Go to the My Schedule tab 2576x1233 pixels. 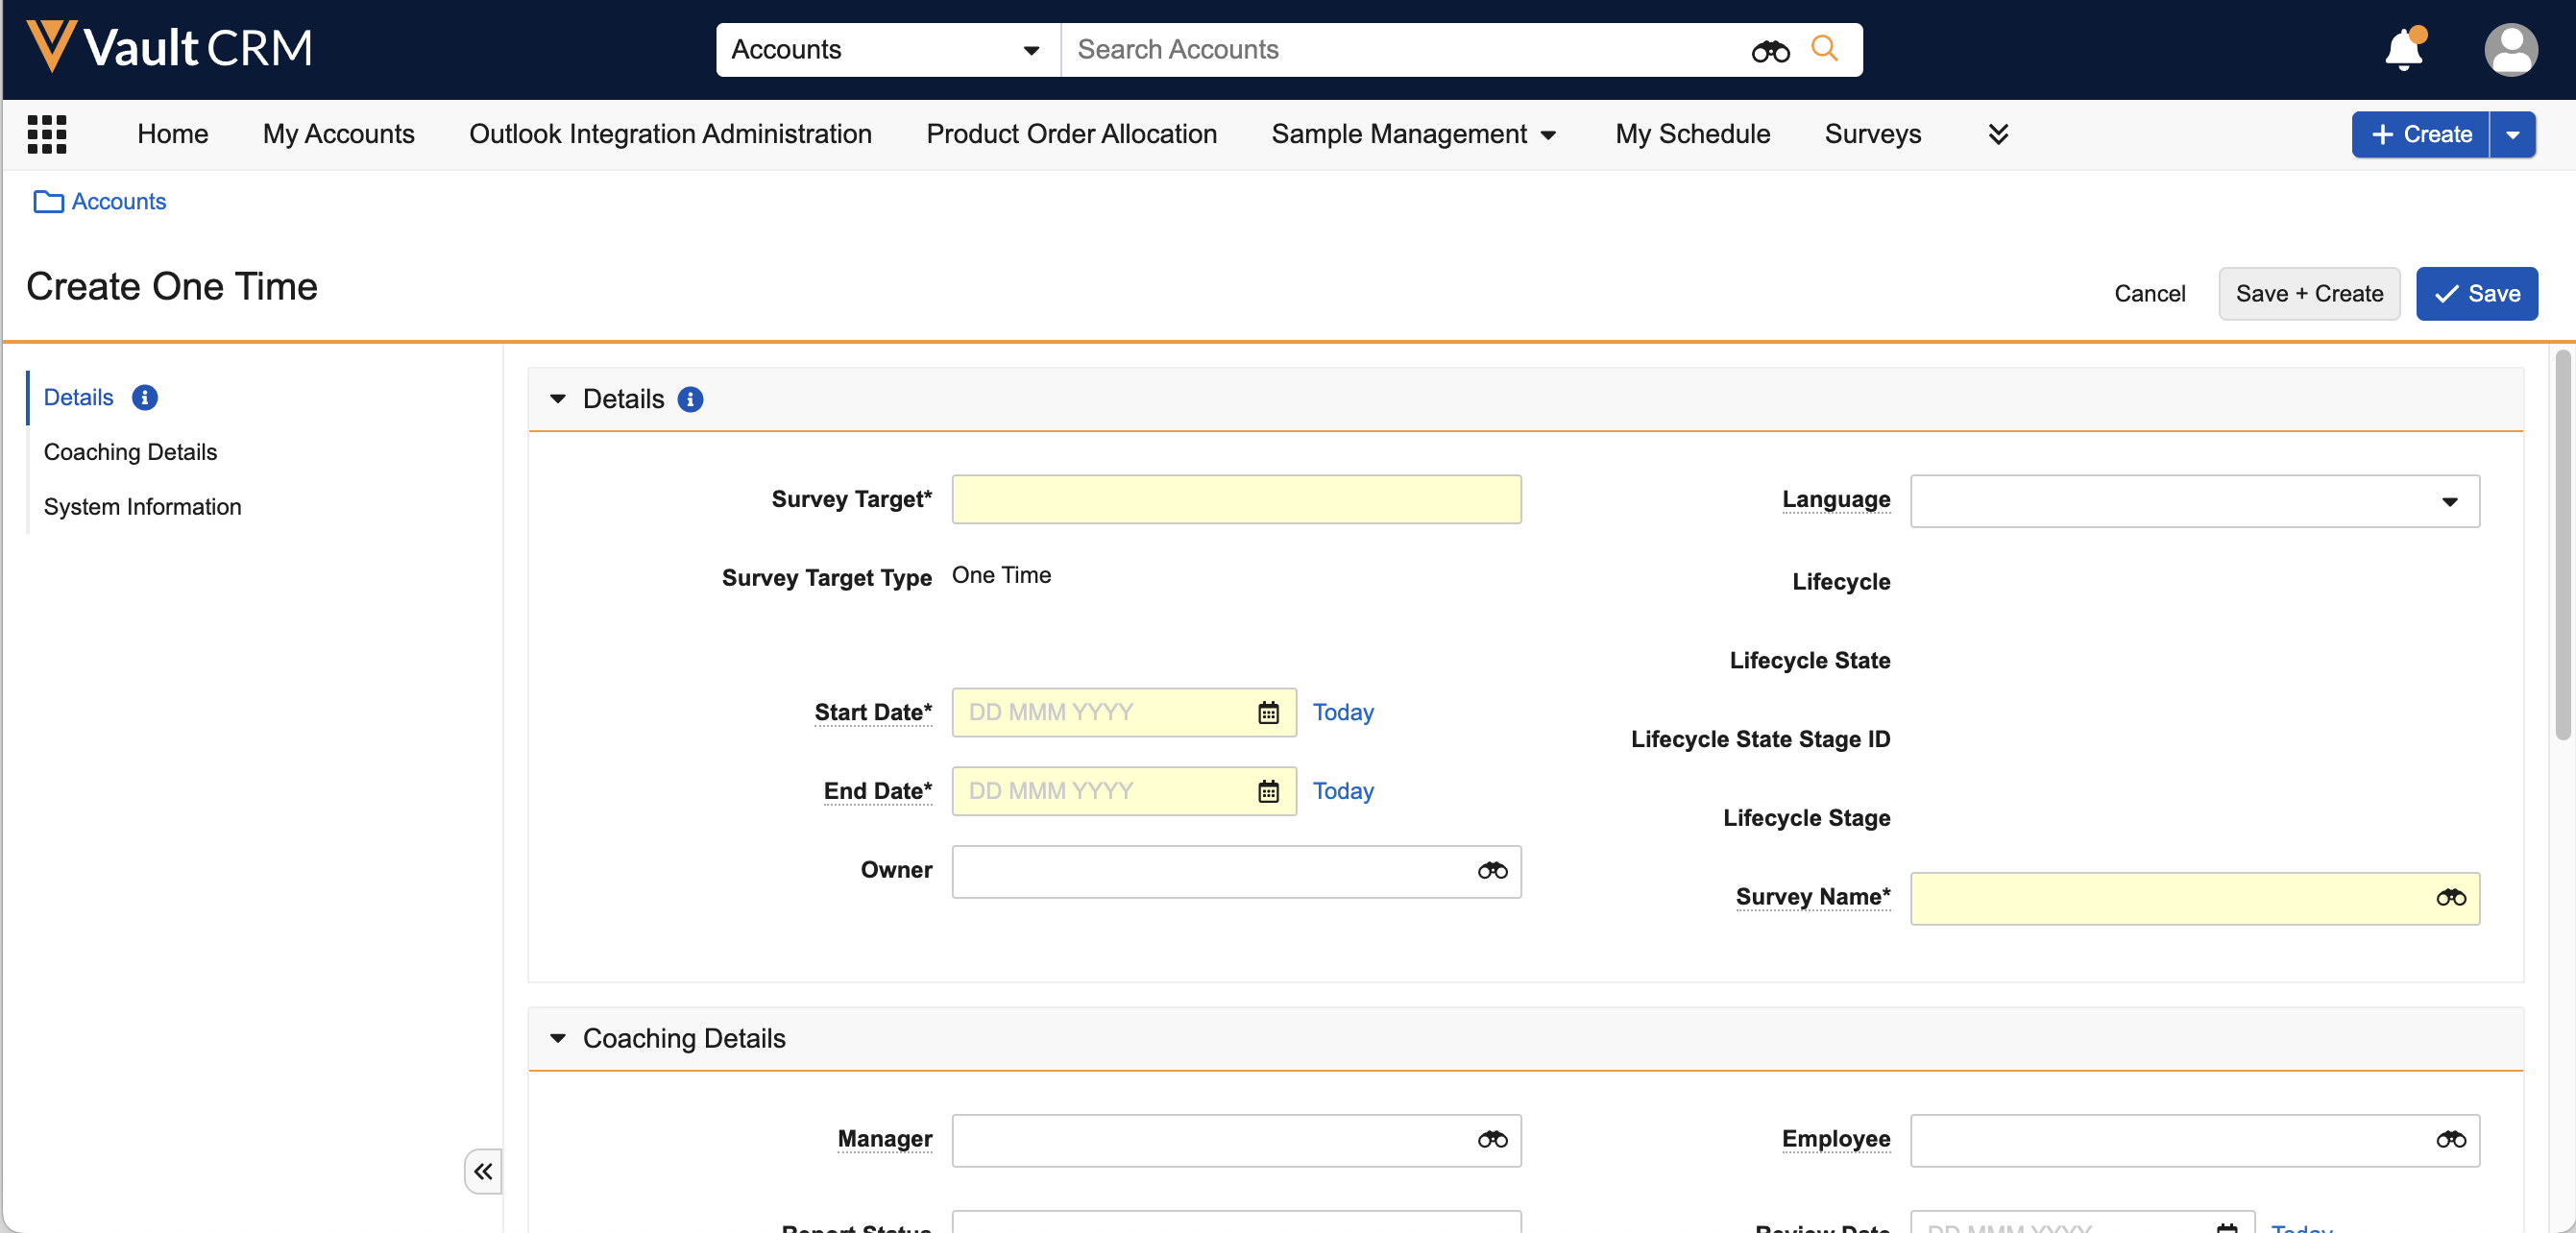click(1692, 134)
